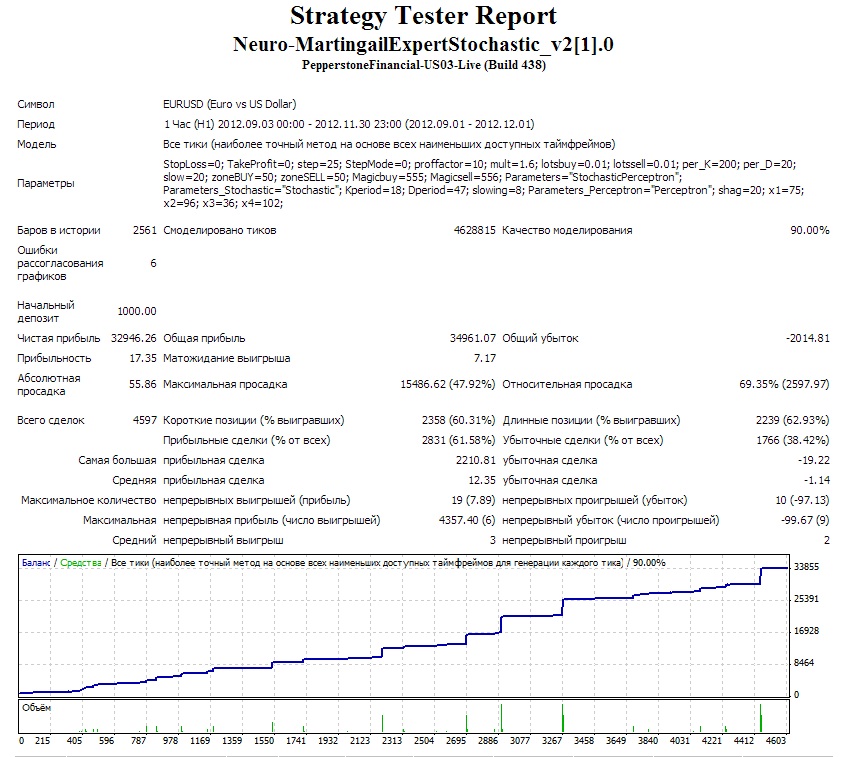
Task: Click the consecutive losses value 10 (-97.13)
Action: tap(803, 500)
